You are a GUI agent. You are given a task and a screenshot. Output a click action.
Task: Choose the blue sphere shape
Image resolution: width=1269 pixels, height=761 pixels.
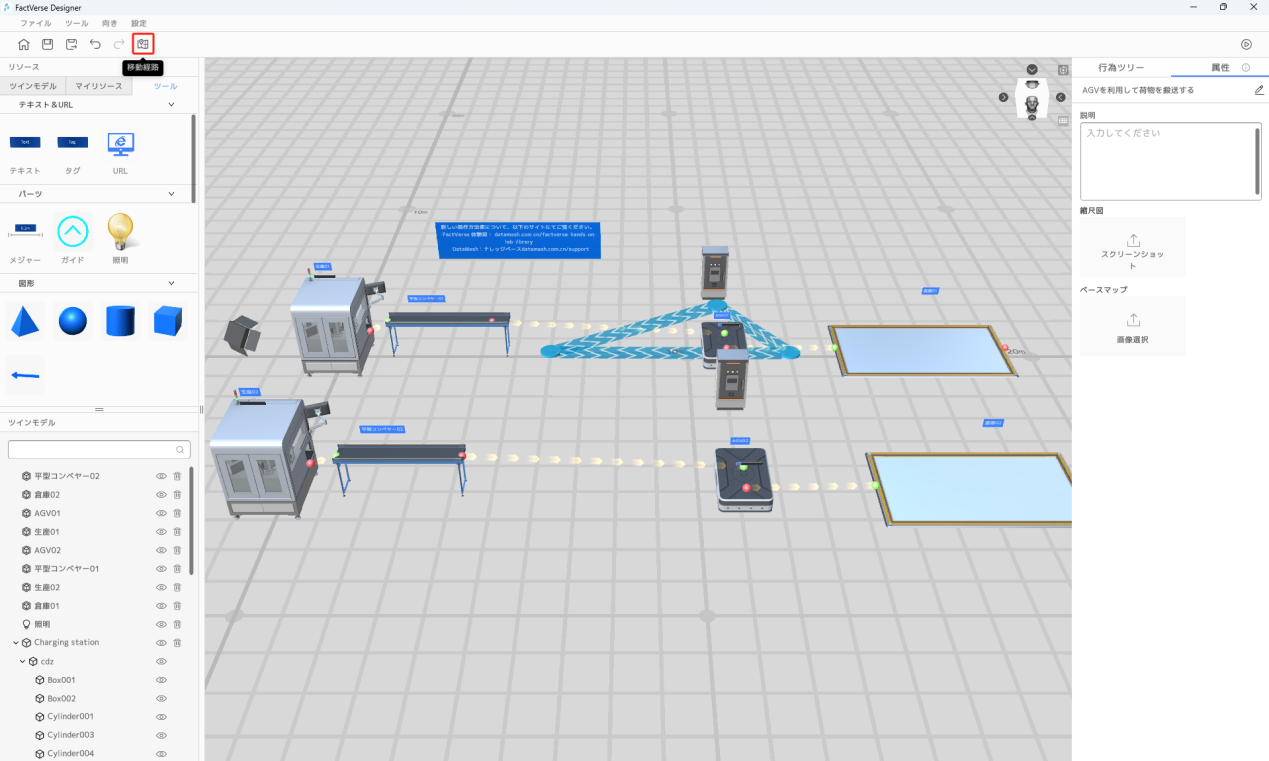pos(73,321)
